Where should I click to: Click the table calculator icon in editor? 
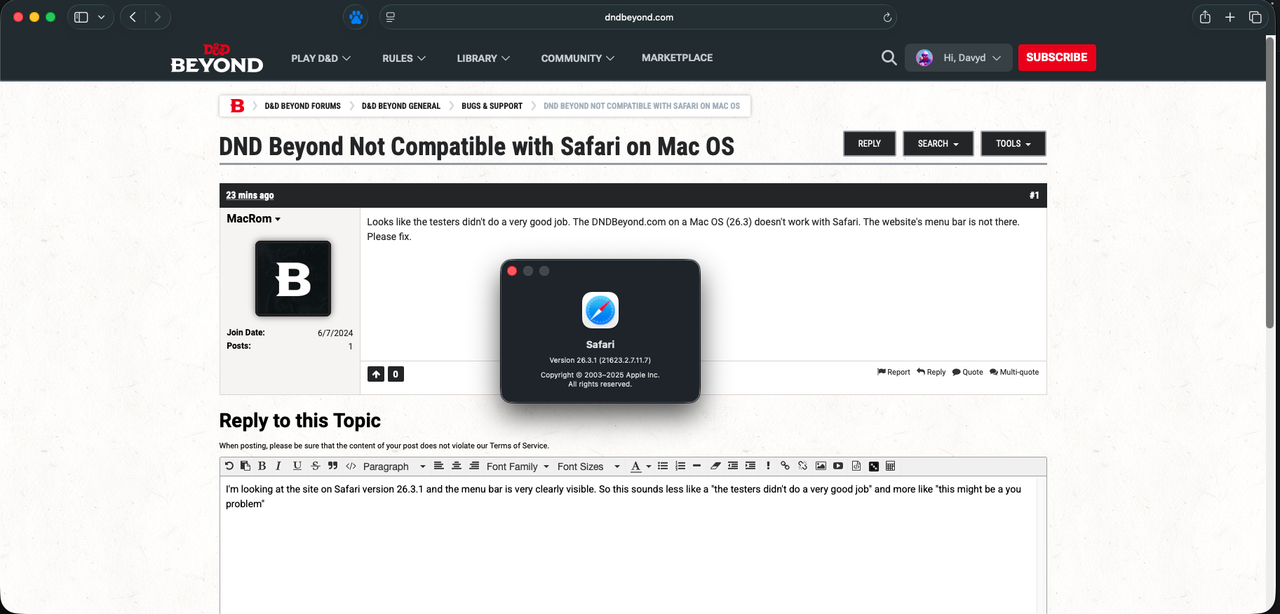(x=890, y=466)
